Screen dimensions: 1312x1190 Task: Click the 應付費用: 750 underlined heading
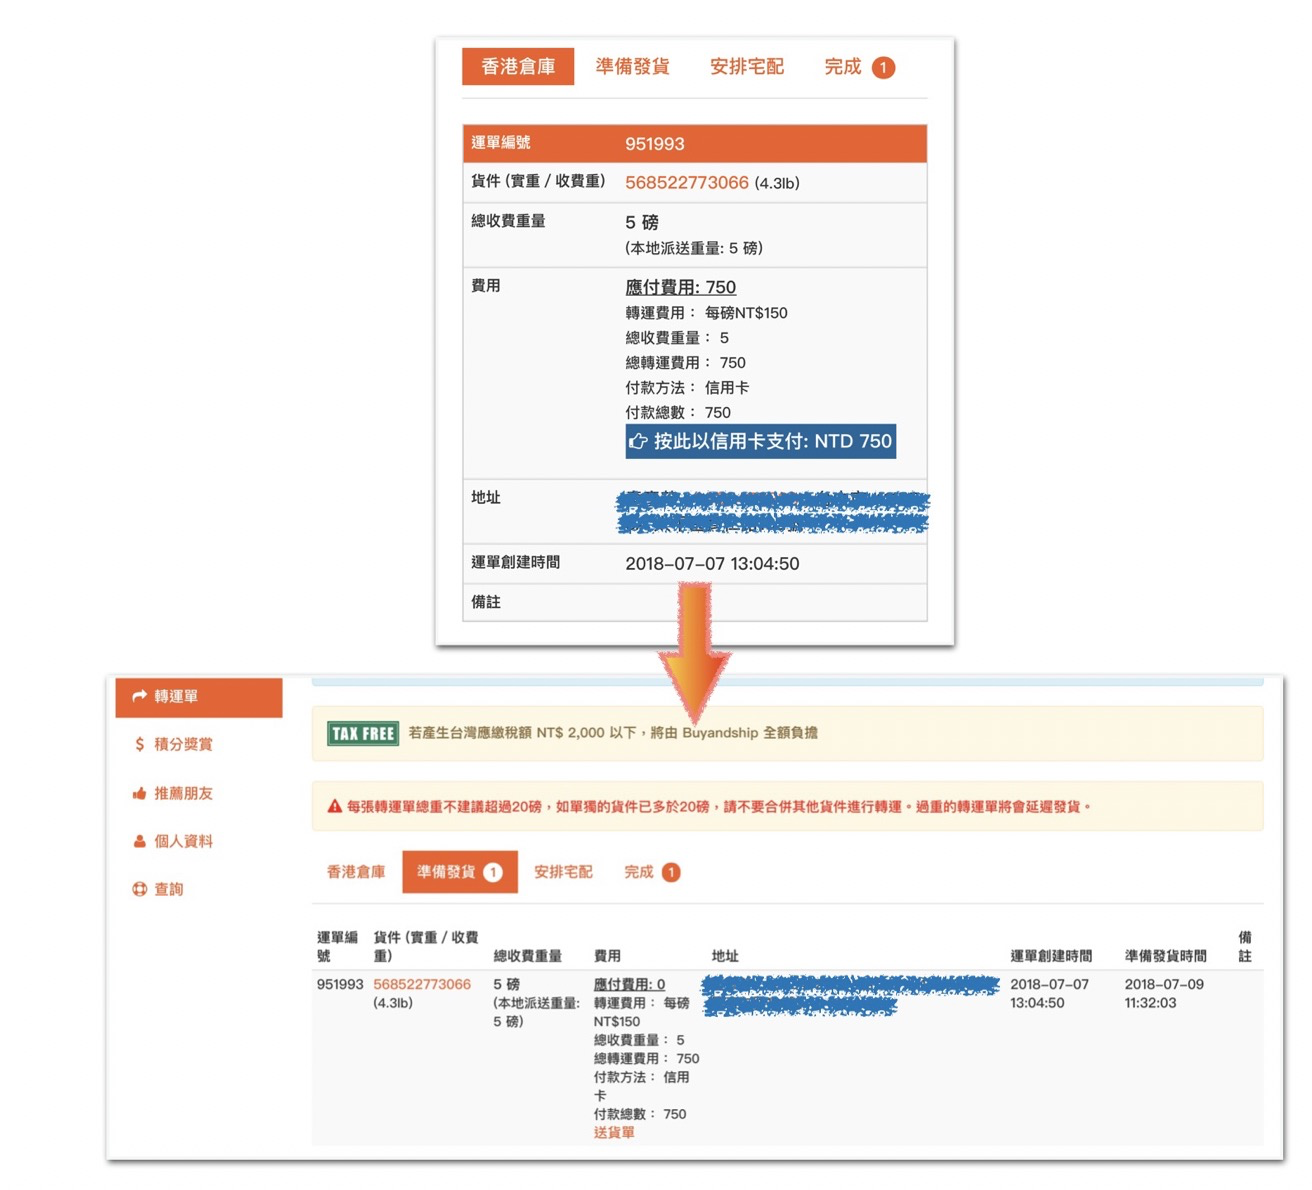click(x=680, y=287)
